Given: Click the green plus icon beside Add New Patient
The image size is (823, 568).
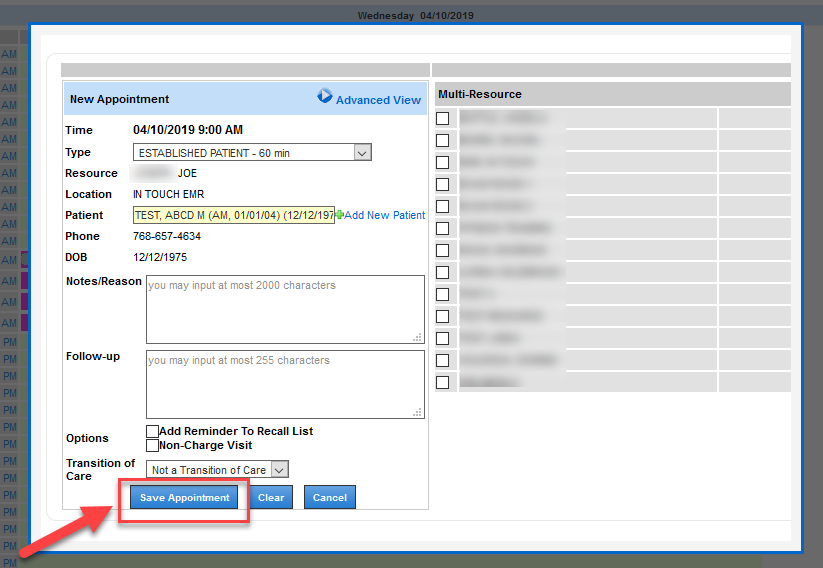Looking at the screenshot, I should [340, 215].
